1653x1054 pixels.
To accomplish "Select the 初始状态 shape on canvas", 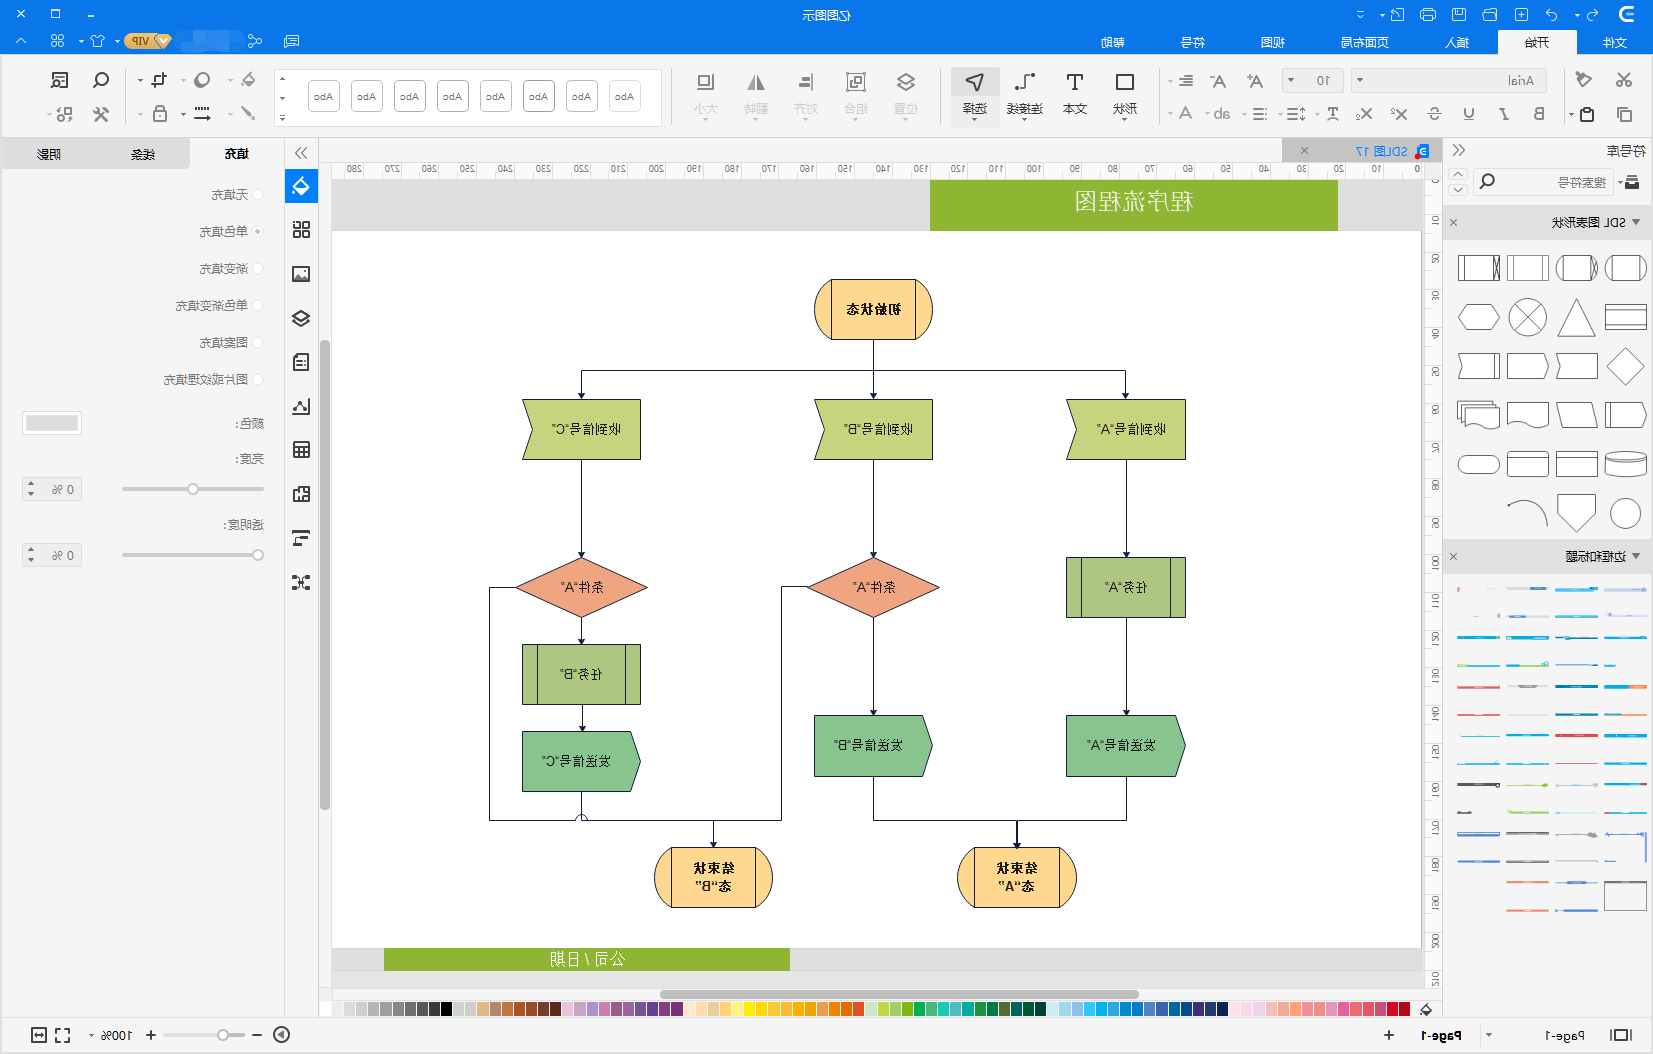I will (x=873, y=309).
